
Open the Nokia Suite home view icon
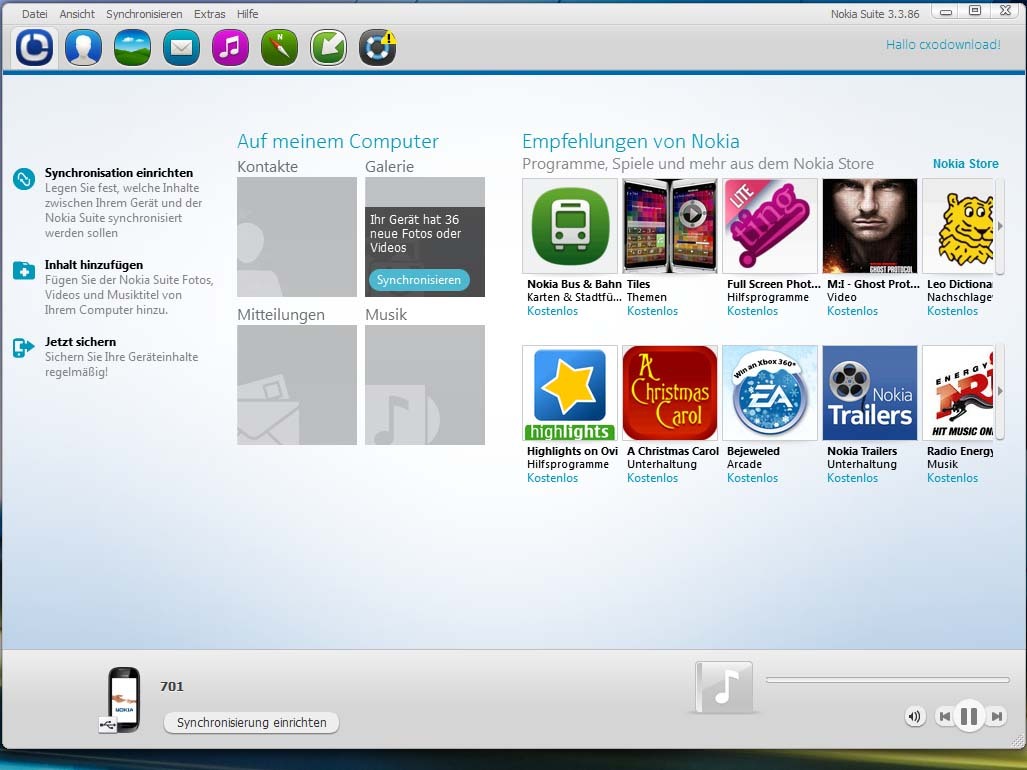click(34, 48)
